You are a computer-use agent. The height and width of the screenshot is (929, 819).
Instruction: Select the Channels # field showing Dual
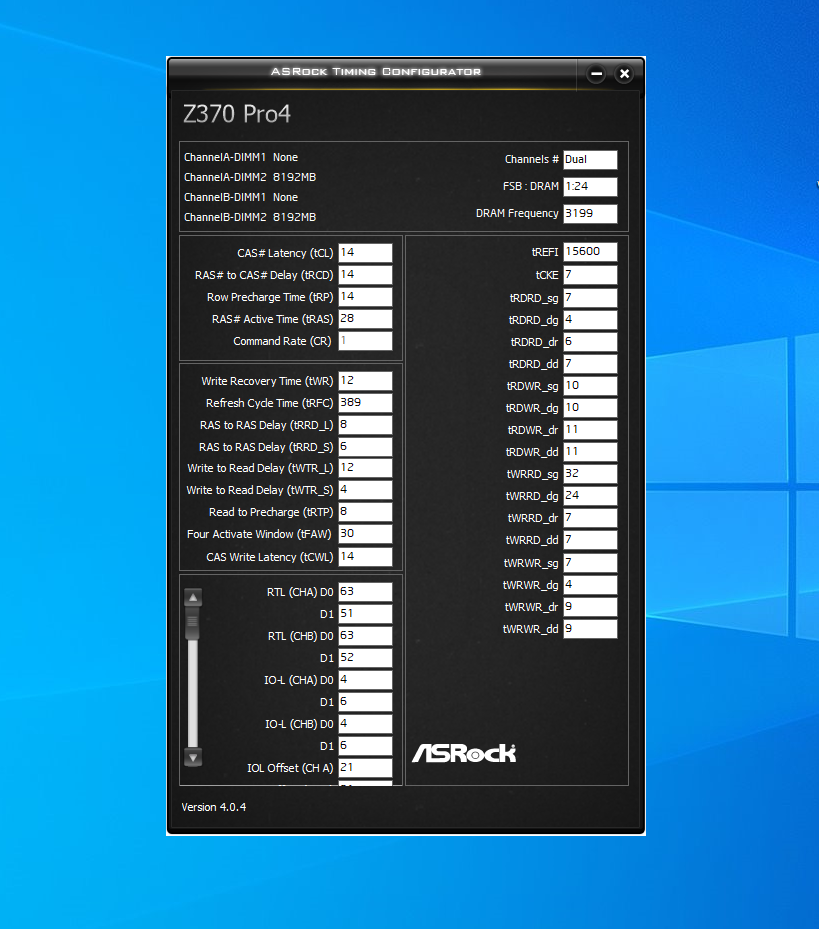[590, 159]
